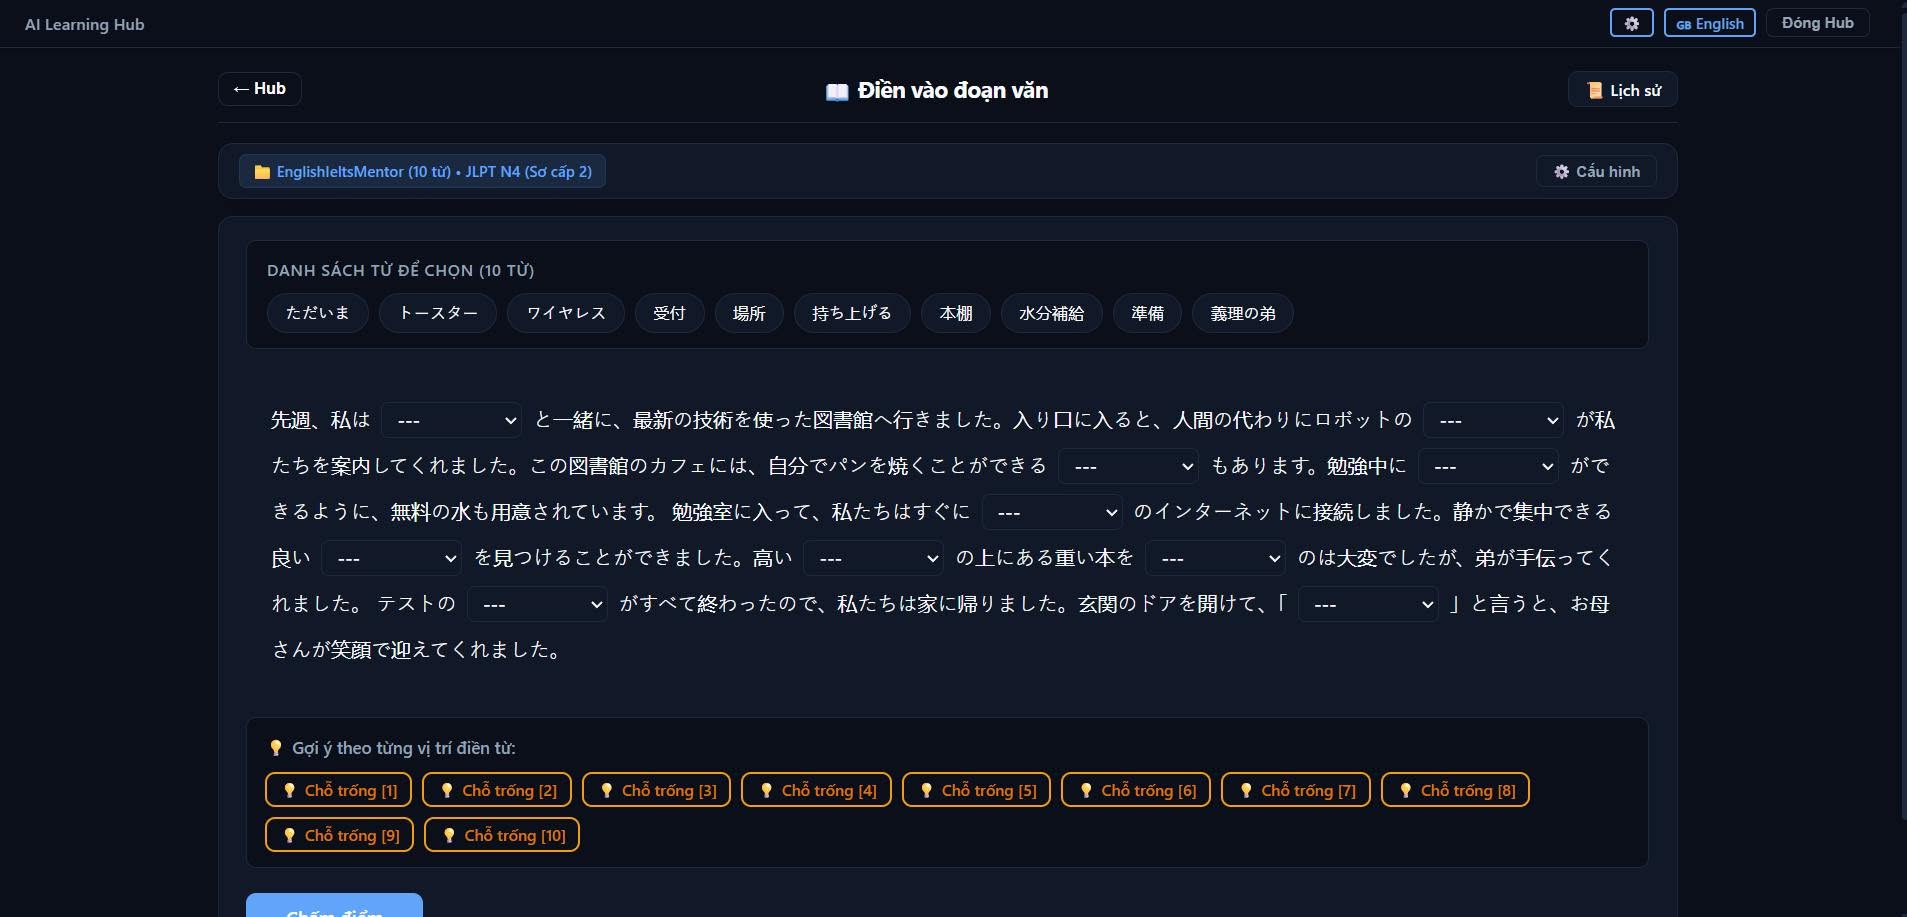Open dropdown before がすべて終わったので
This screenshot has height=917, width=1907.
coord(537,604)
